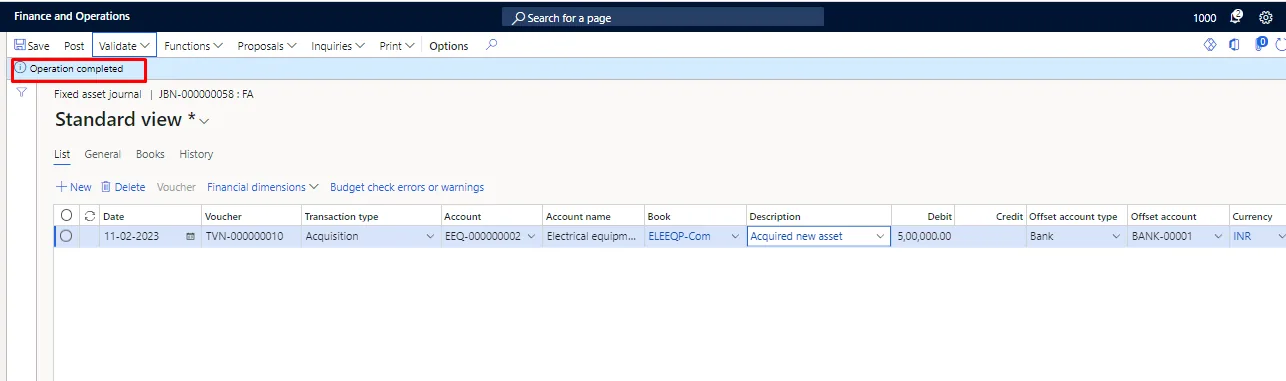Click the Transaction type column header
This screenshot has height=381, width=1286.
coord(341,216)
